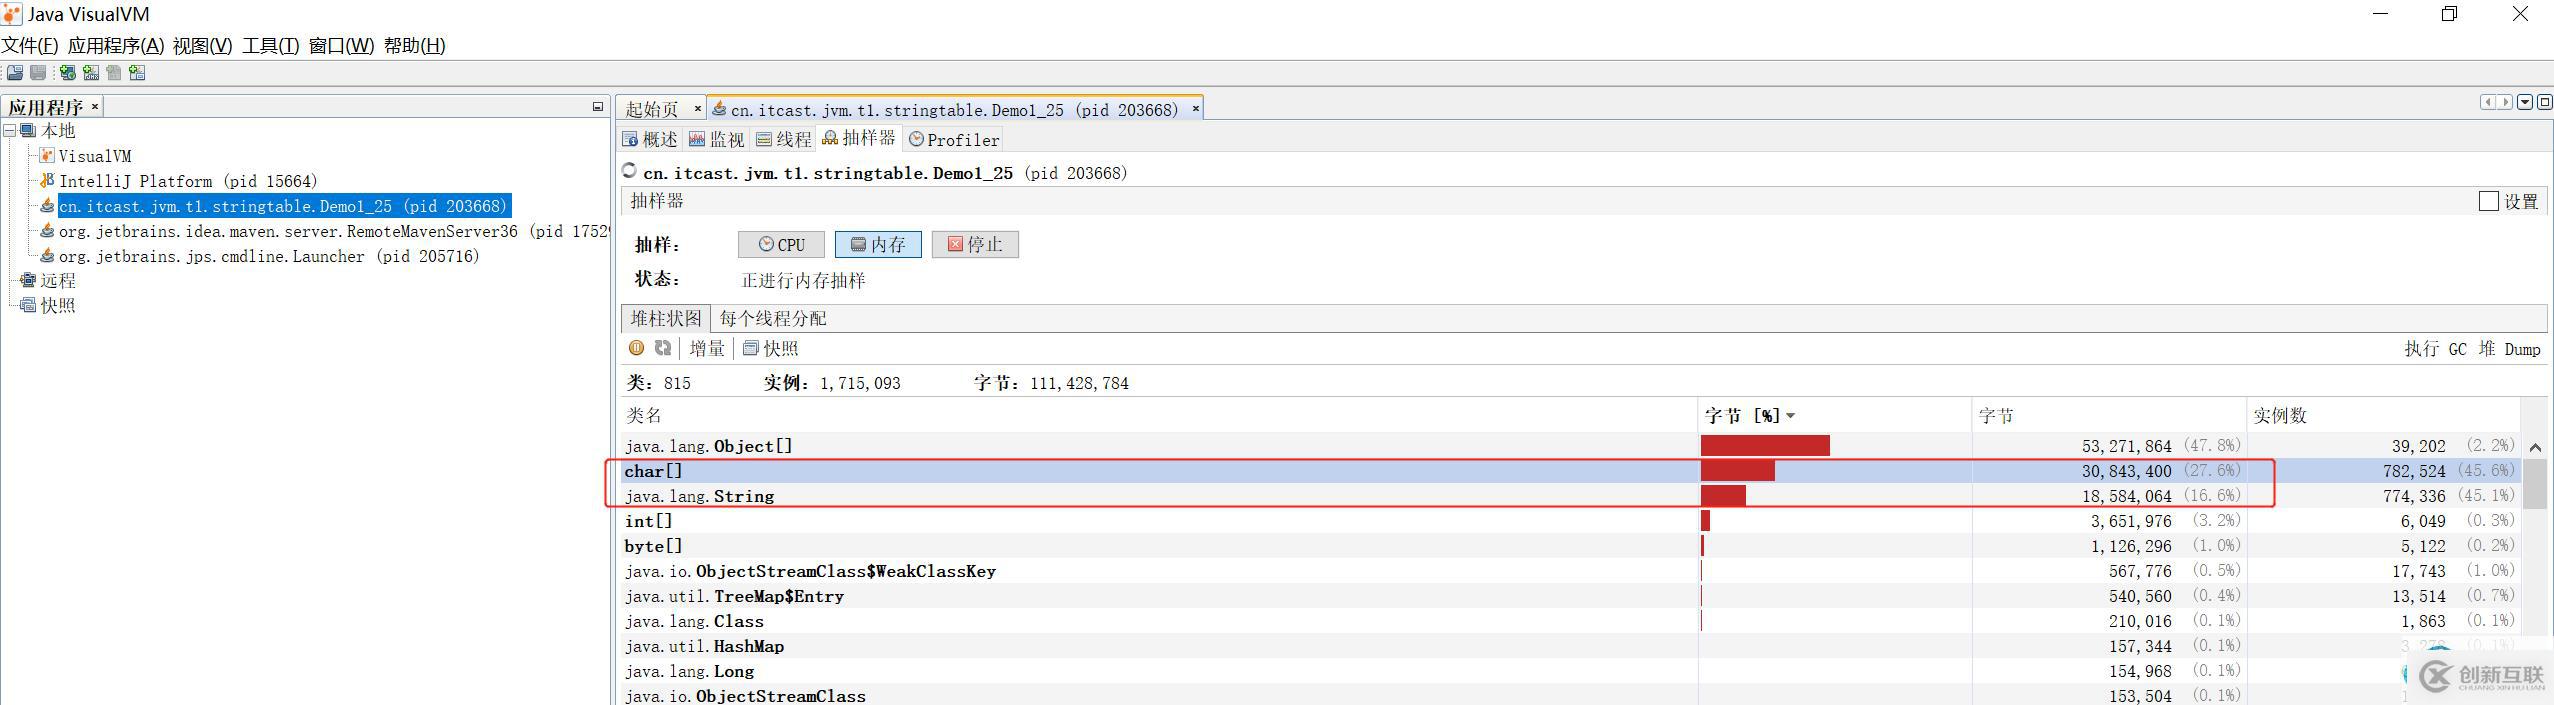
Task: Open the View (视图) menu
Action: click(x=202, y=45)
